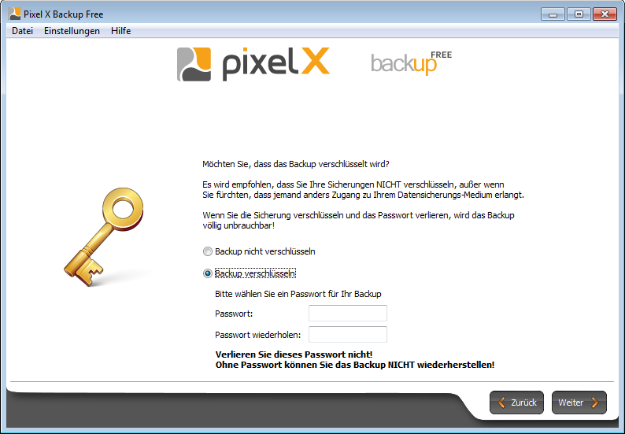This screenshot has width=625, height=434.
Task: Click the orange-gray pixelX logo square
Action: pos(194,64)
